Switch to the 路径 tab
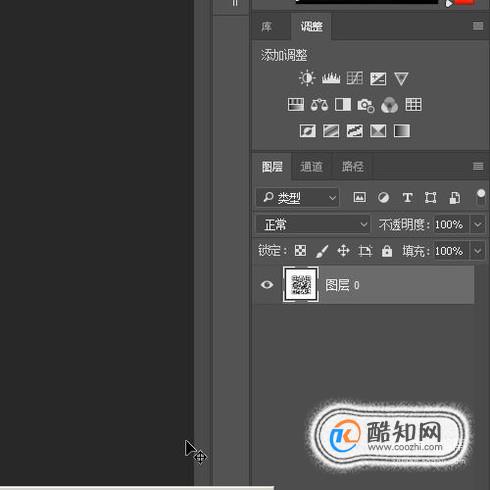490x490 pixels. coord(353,166)
